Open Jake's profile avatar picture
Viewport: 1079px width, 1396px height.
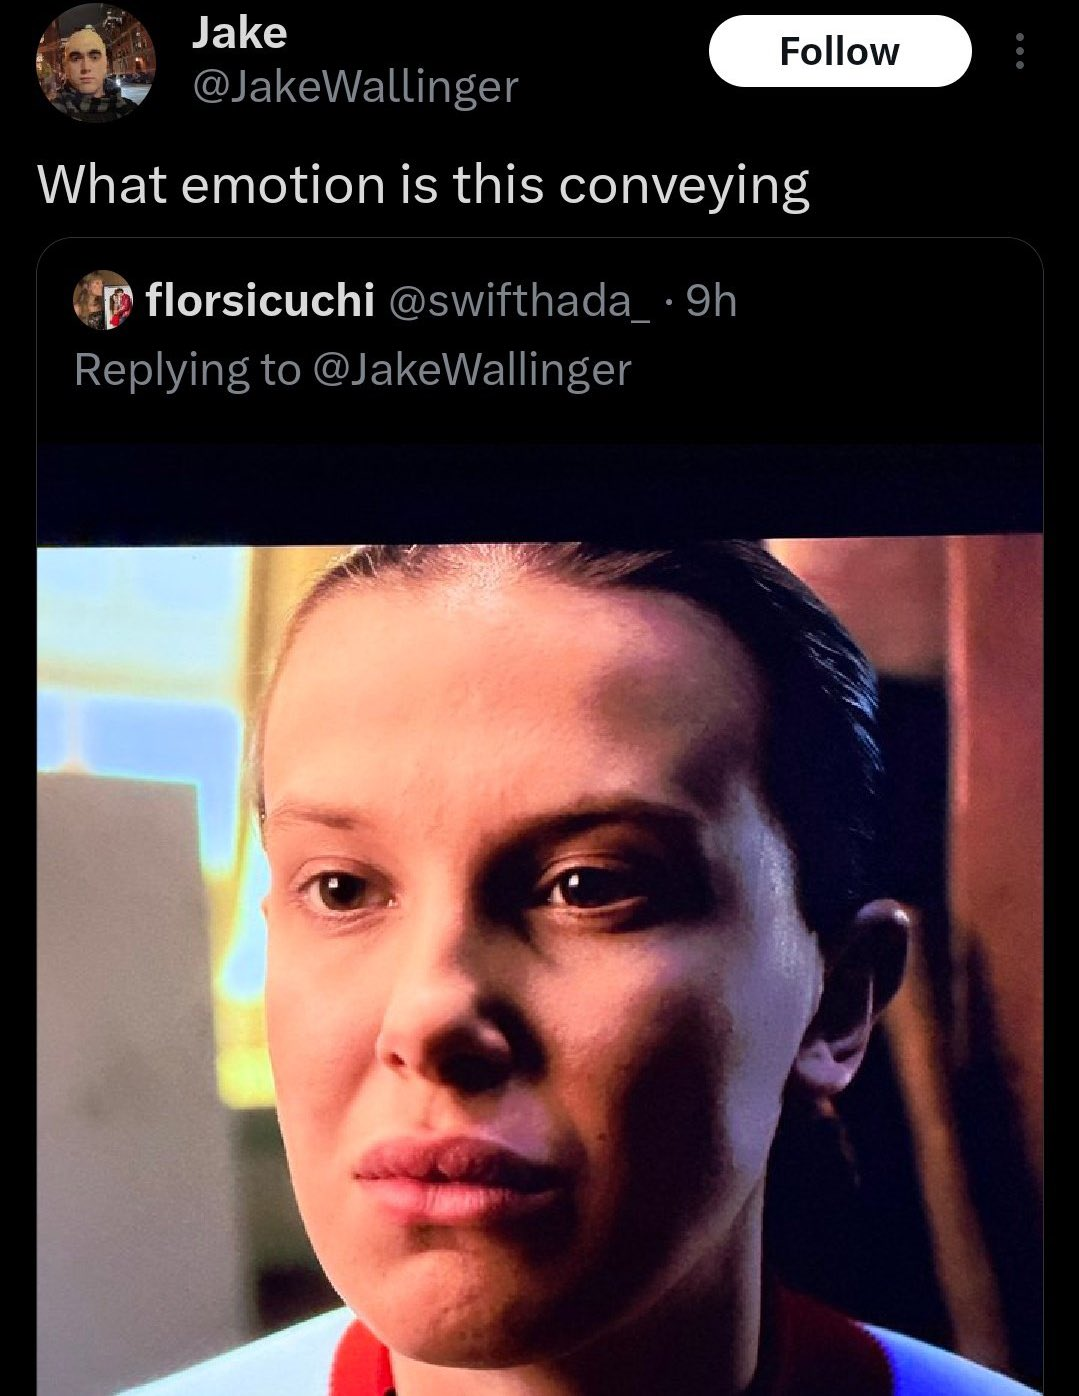point(96,62)
